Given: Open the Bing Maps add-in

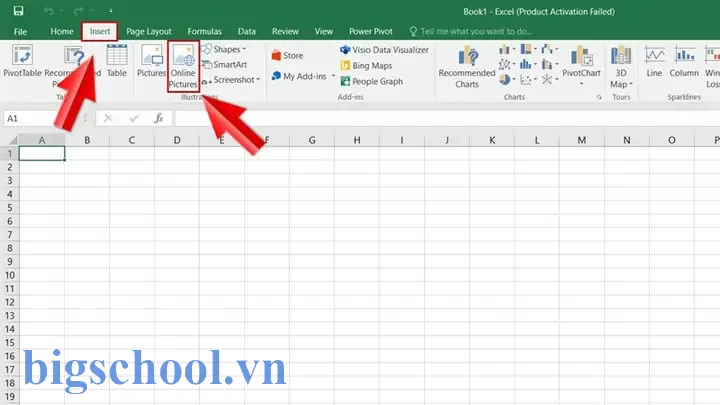Looking at the screenshot, I should pos(366,66).
